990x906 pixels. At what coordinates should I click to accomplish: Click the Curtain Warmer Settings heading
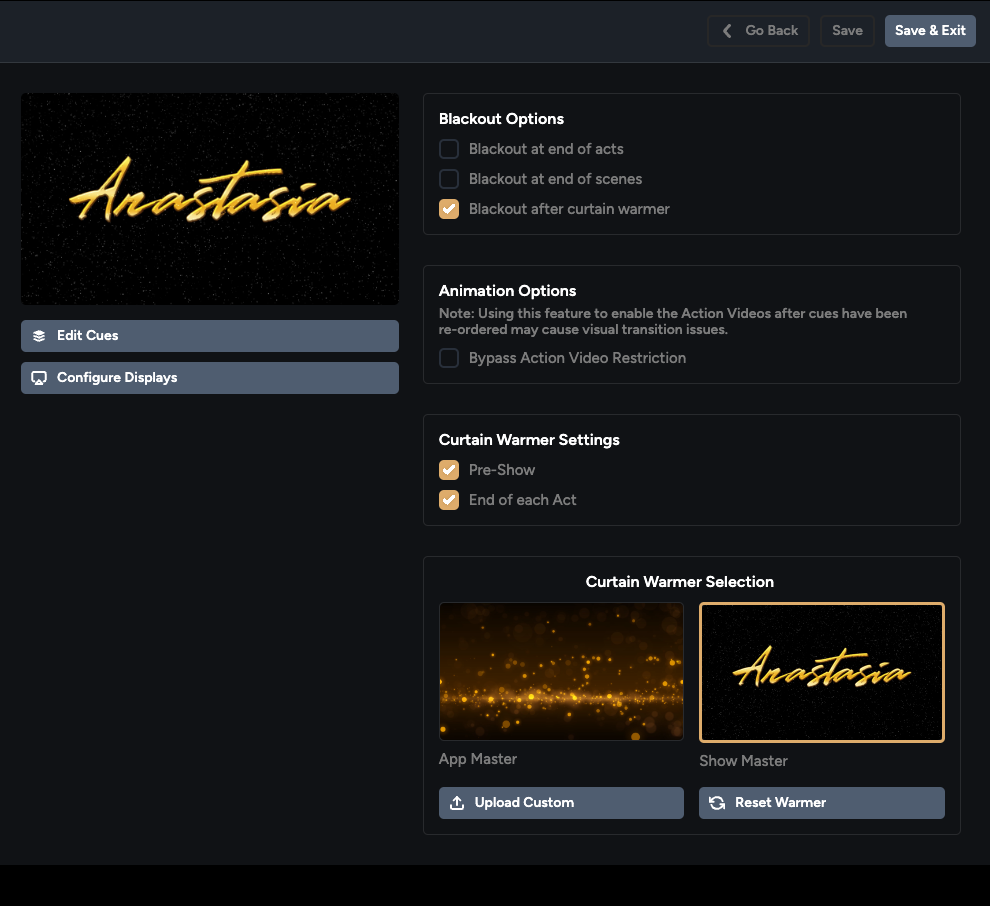click(x=529, y=439)
